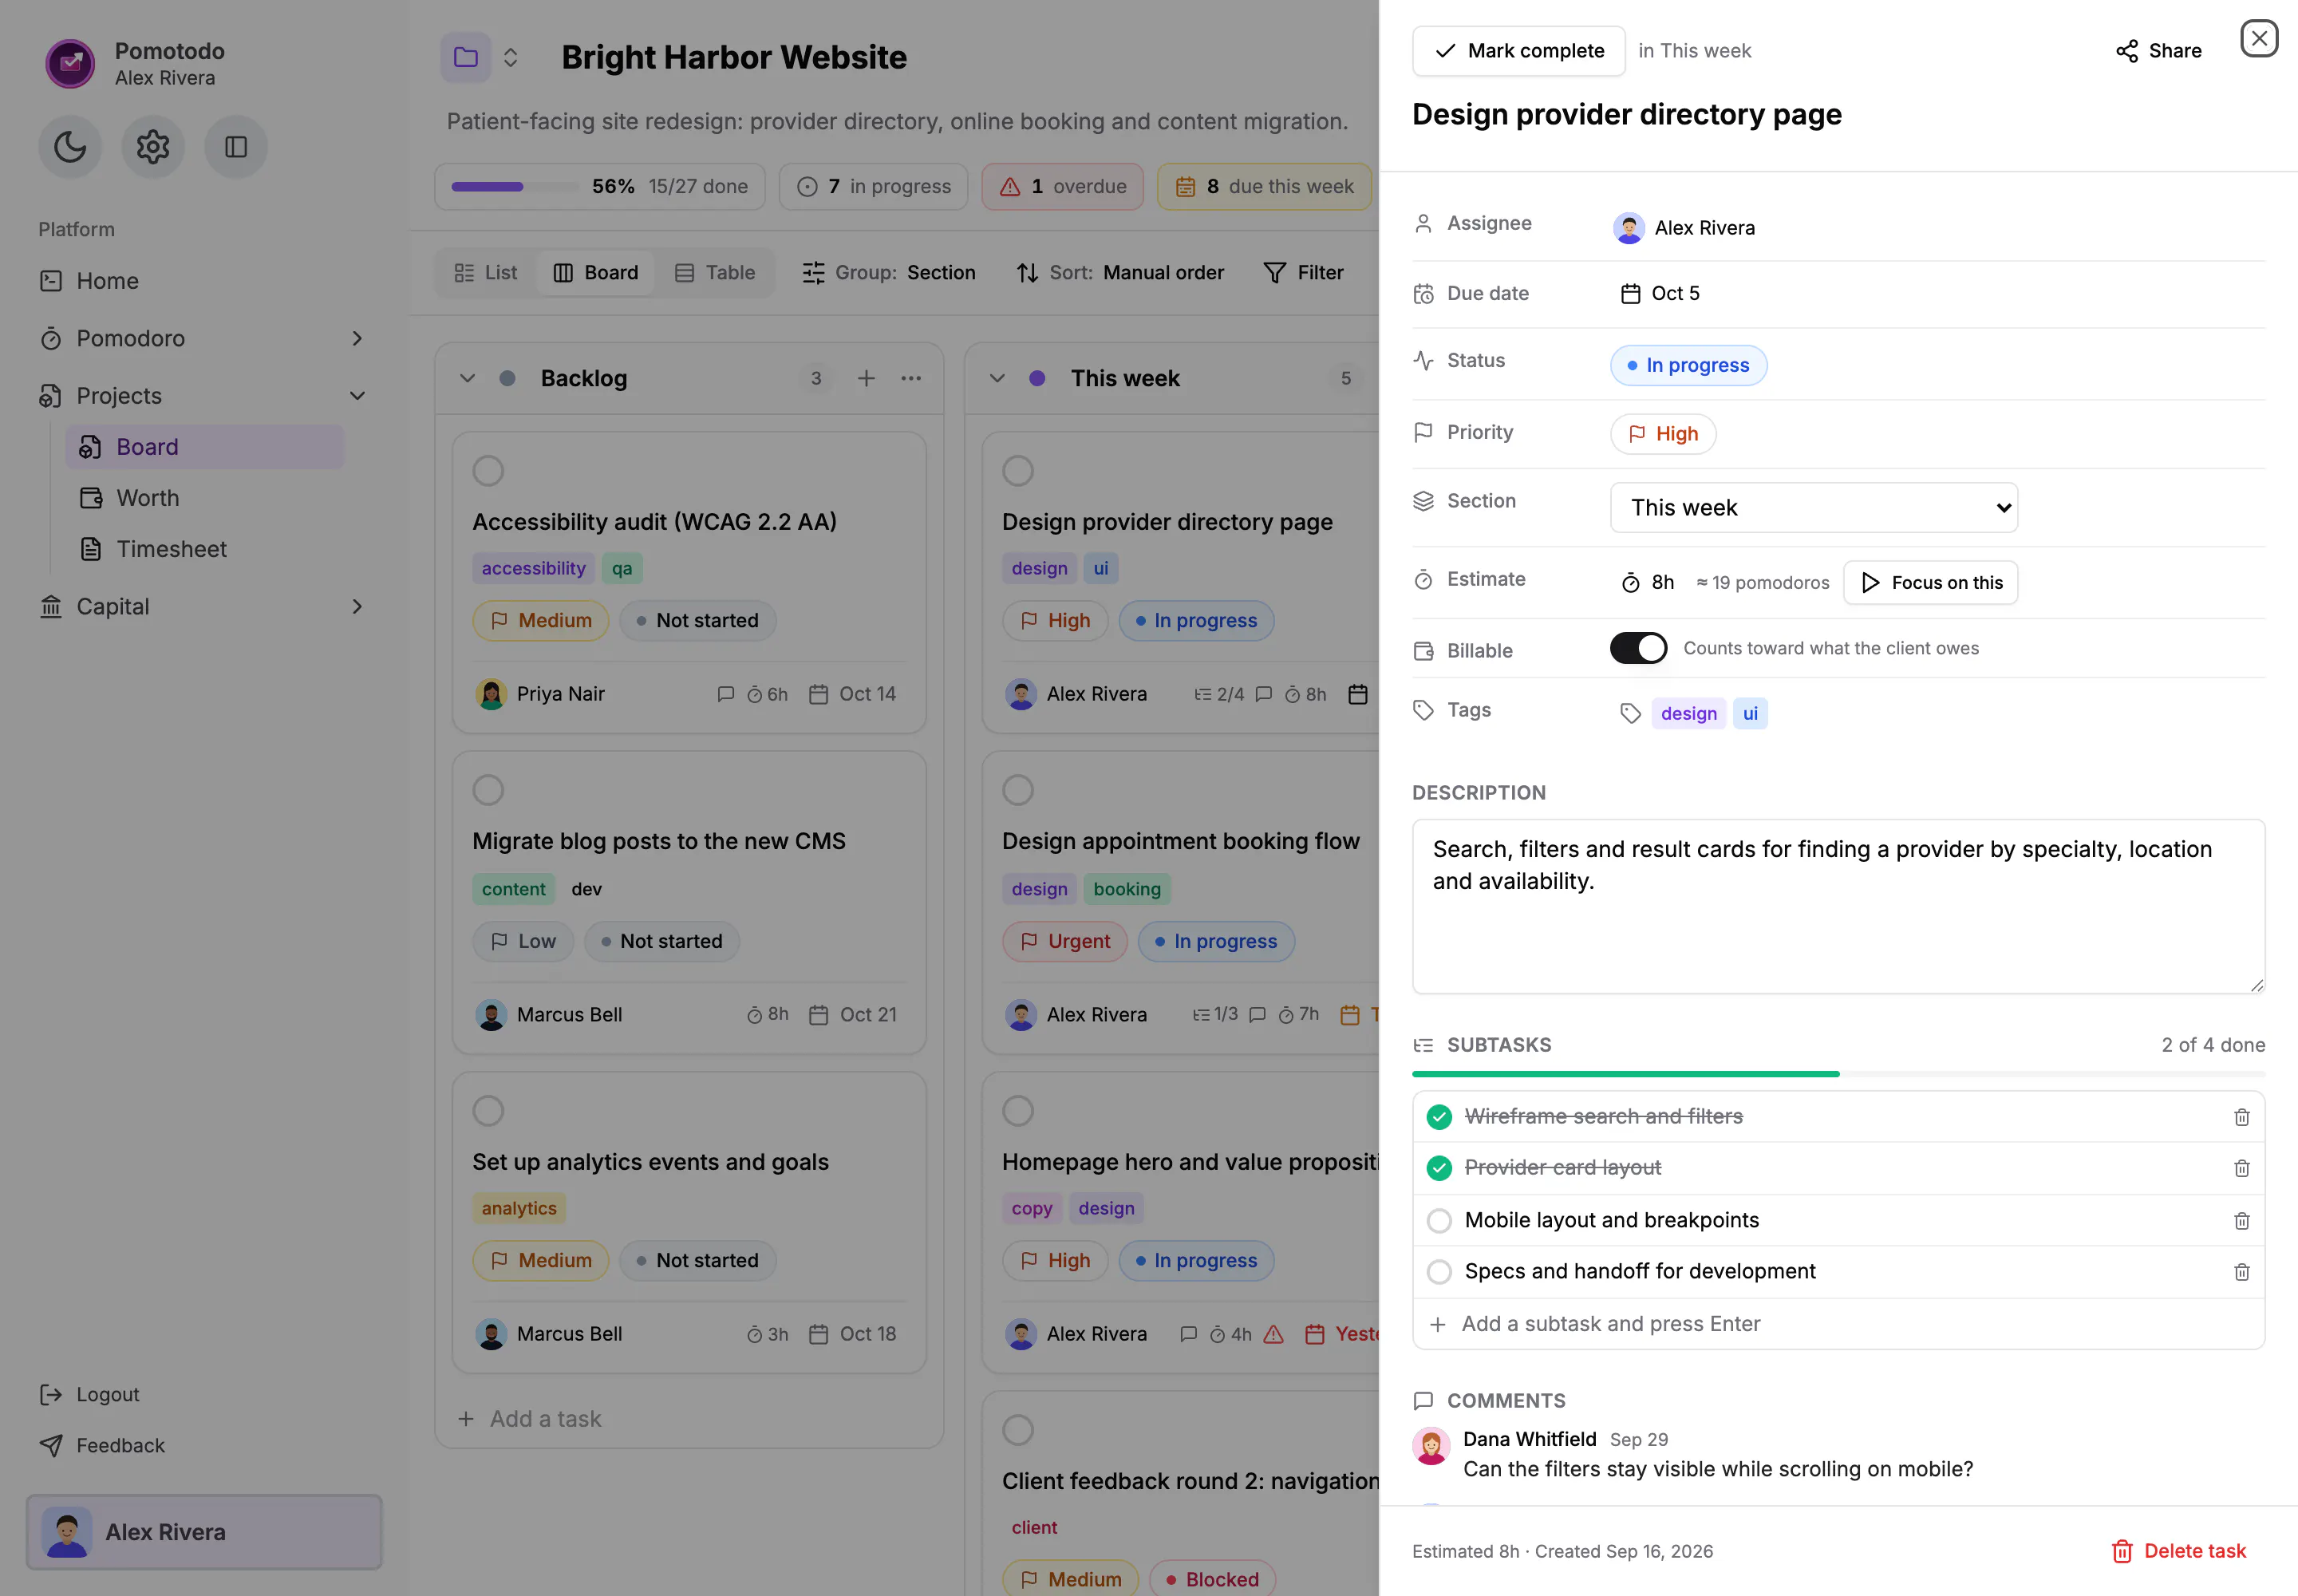Click the Add a subtask input field
Viewport: 2298px width, 1596px height.
point(1839,1324)
